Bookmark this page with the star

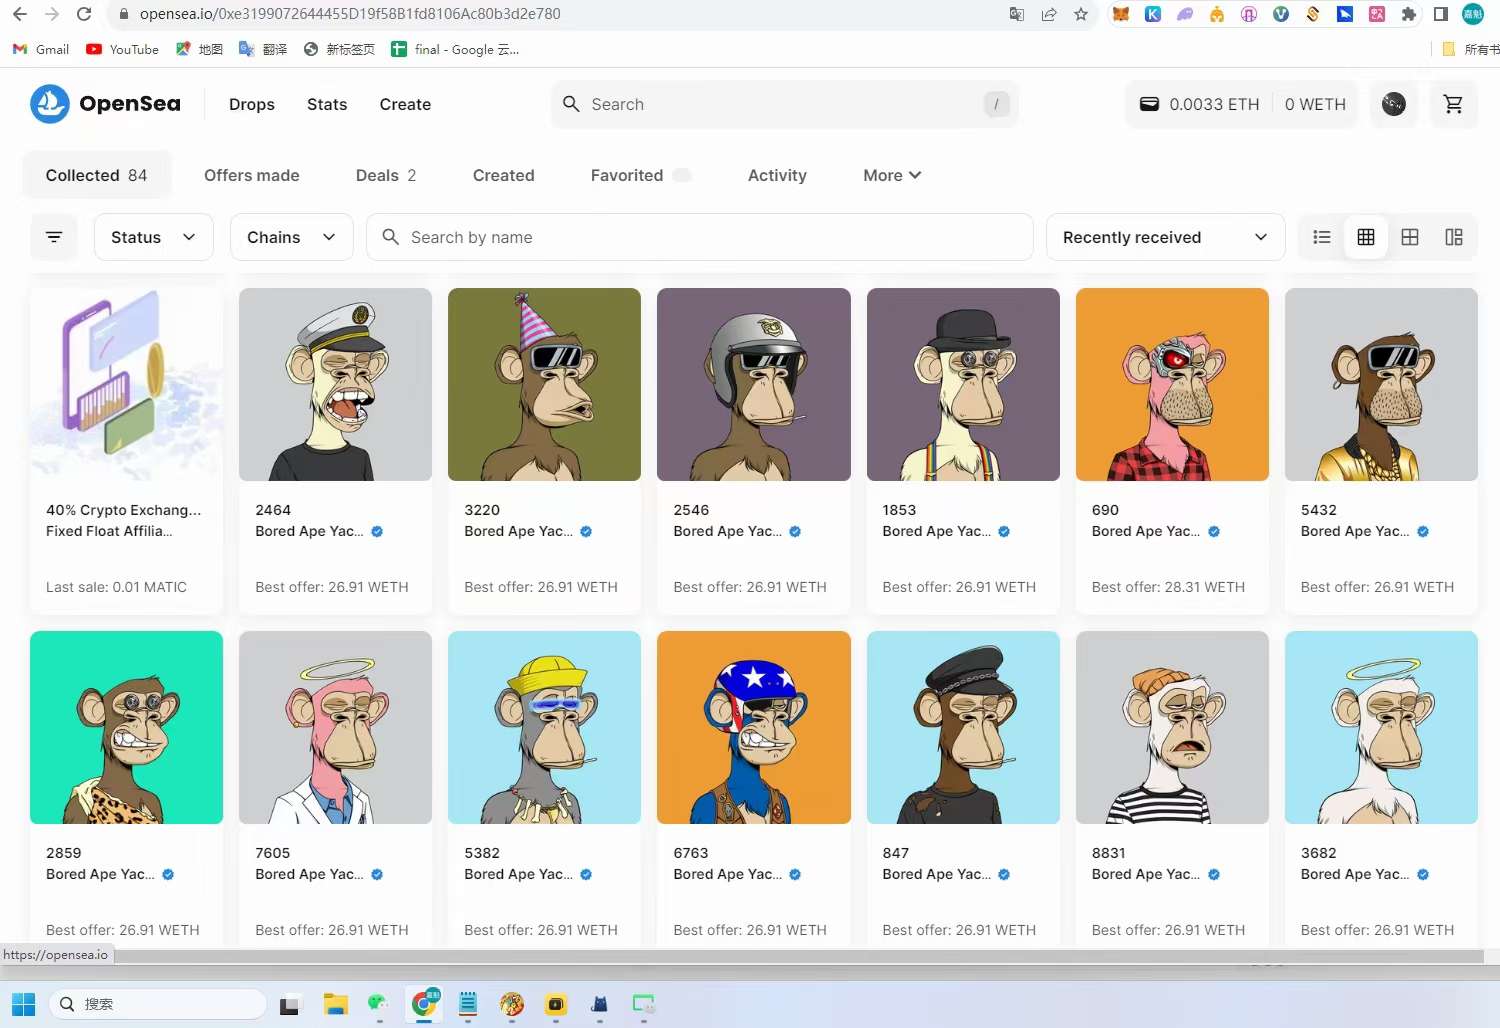1081,14
